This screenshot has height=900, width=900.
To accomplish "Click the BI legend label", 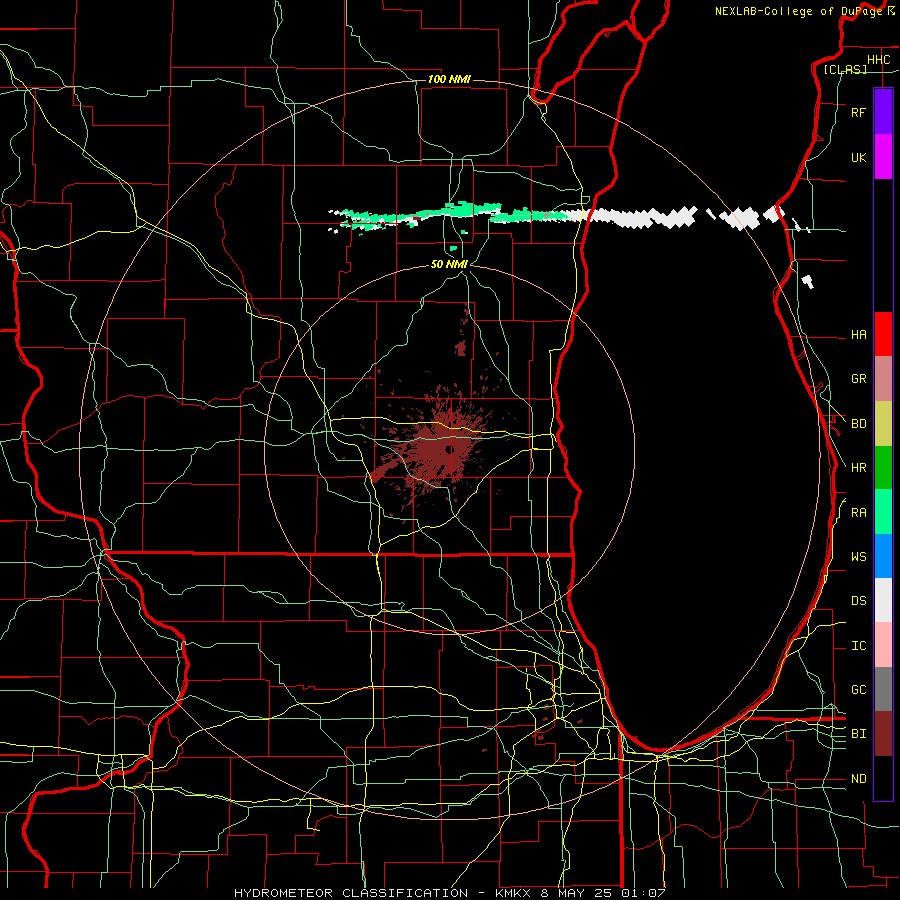I will pyautogui.click(x=858, y=734).
